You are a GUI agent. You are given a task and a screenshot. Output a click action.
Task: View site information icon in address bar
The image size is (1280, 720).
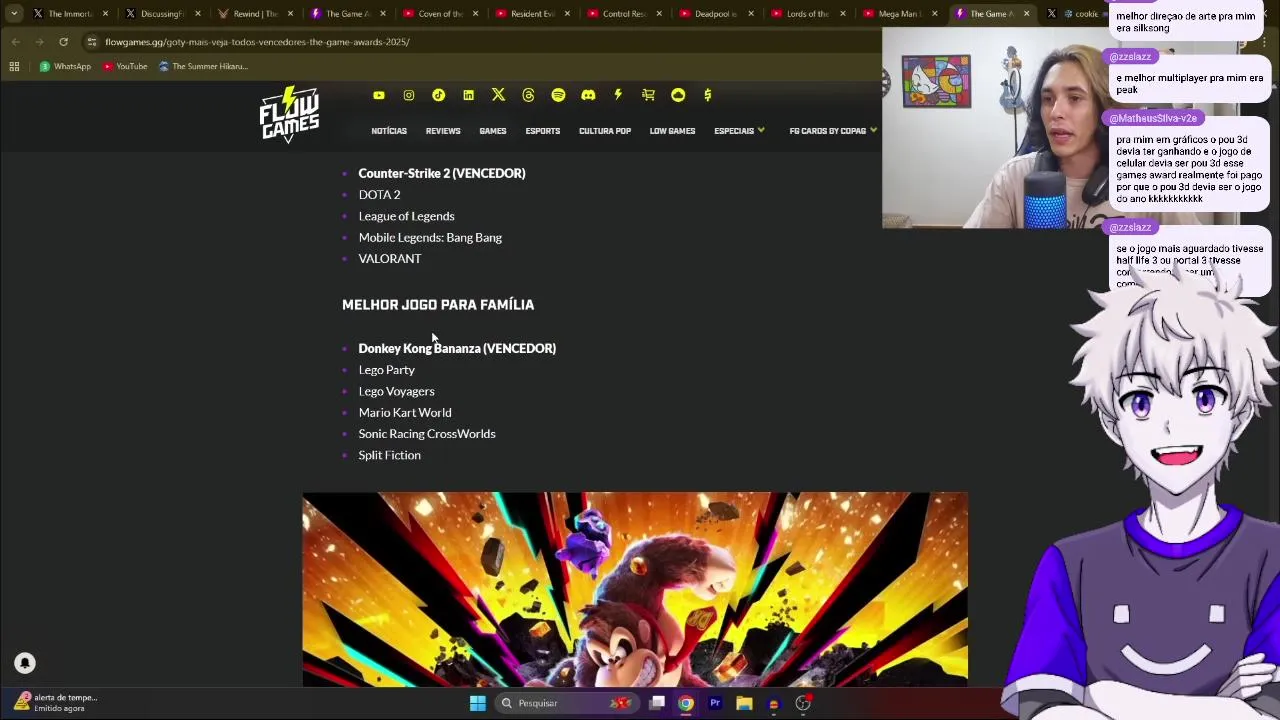91,42
